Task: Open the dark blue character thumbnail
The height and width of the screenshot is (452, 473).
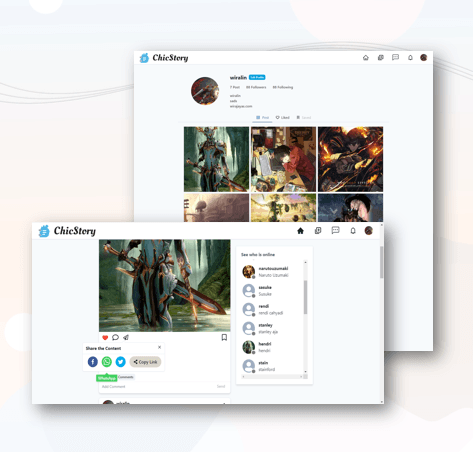Action: pyautogui.click(x=350, y=208)
